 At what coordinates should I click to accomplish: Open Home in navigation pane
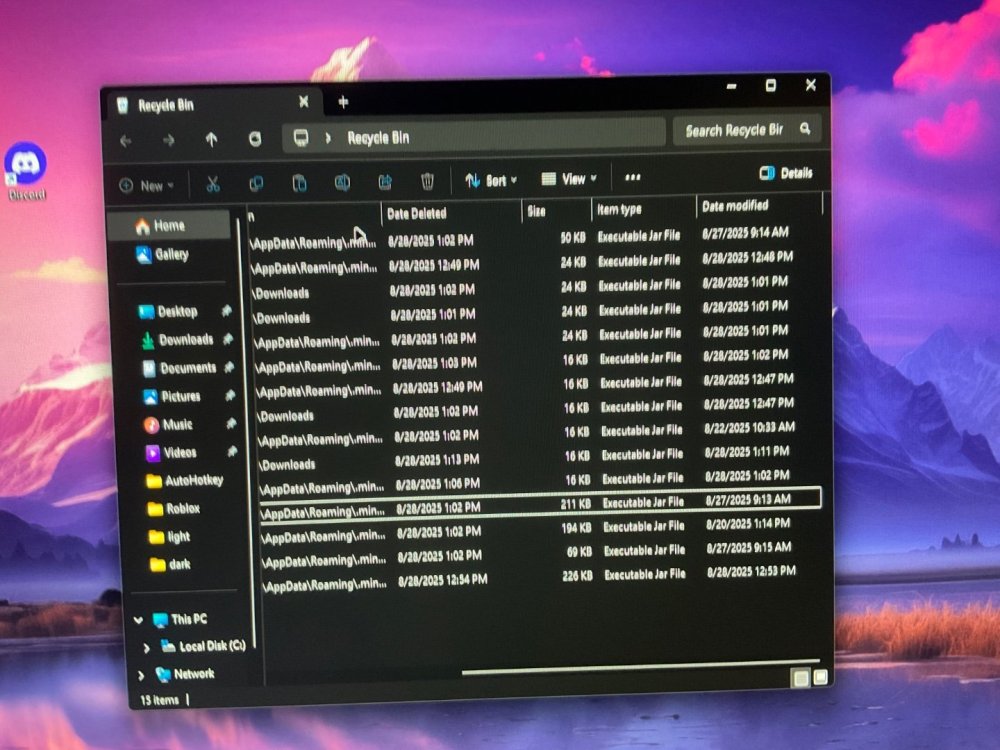click(168, 225)
